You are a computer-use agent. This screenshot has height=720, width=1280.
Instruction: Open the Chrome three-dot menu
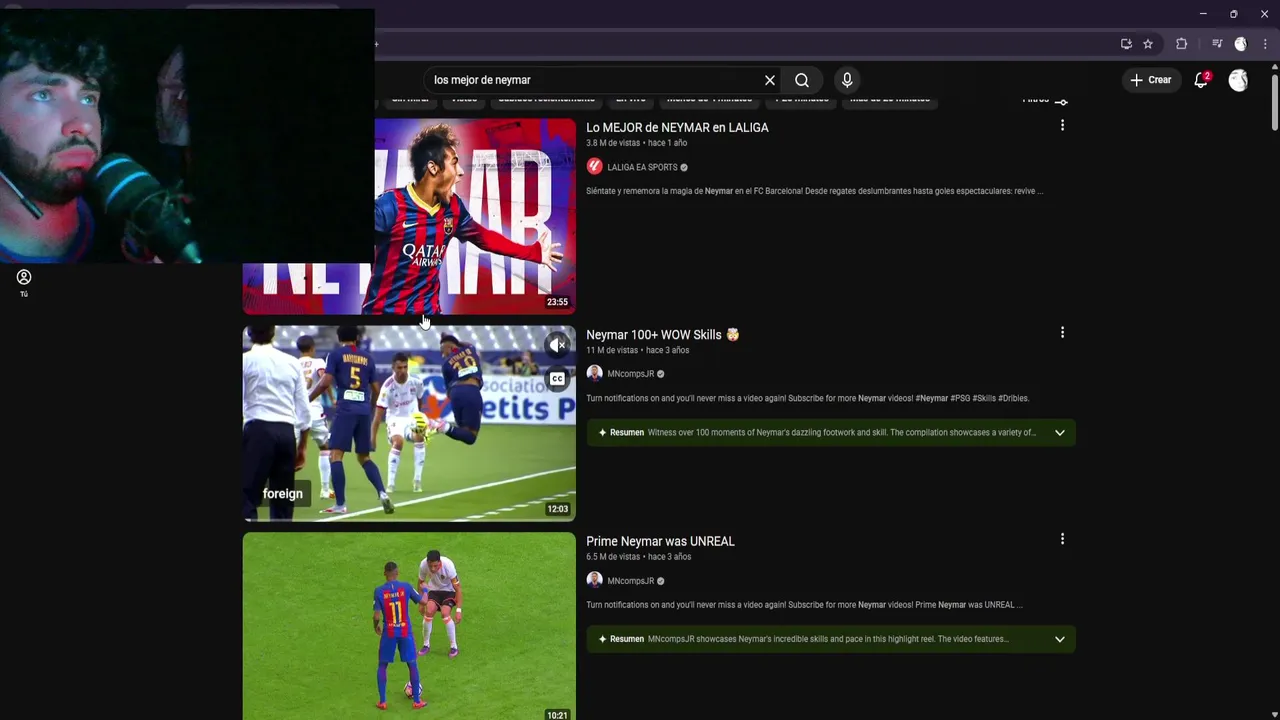tap(1265, 44)
